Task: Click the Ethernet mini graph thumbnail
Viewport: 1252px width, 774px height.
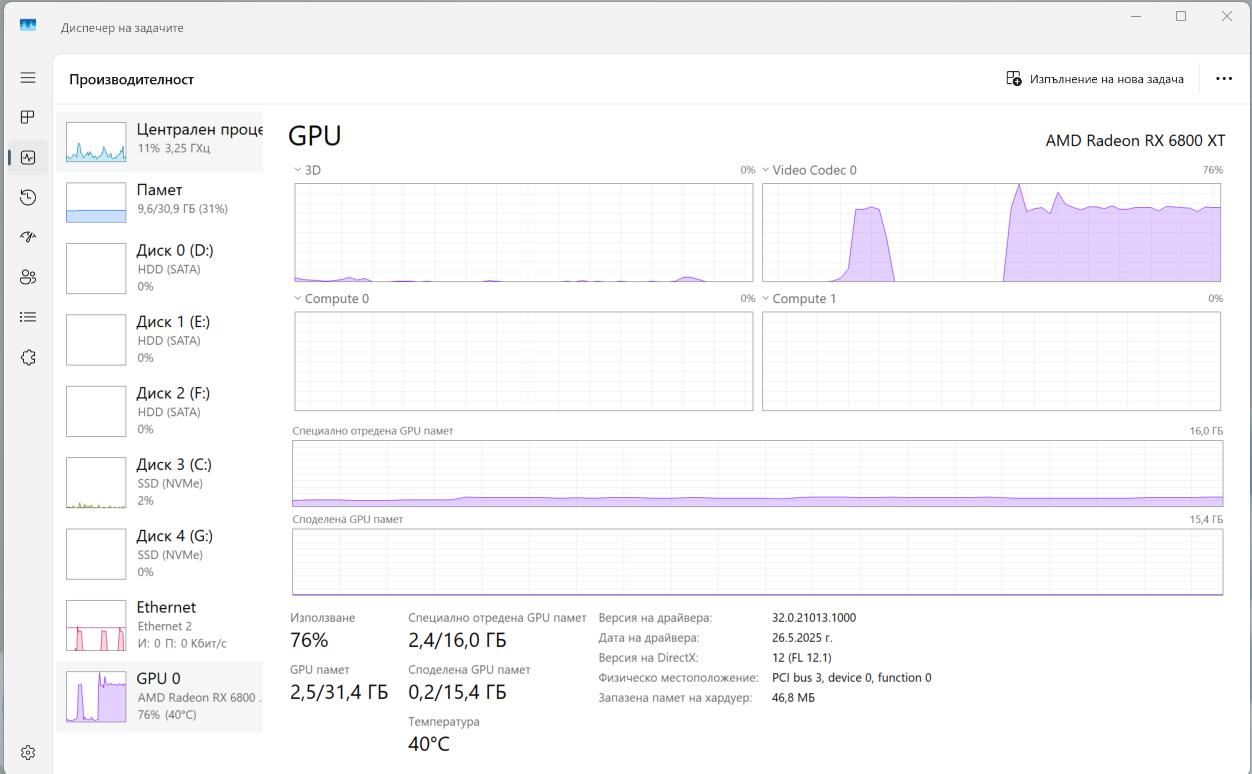Action: click(96, 625)
